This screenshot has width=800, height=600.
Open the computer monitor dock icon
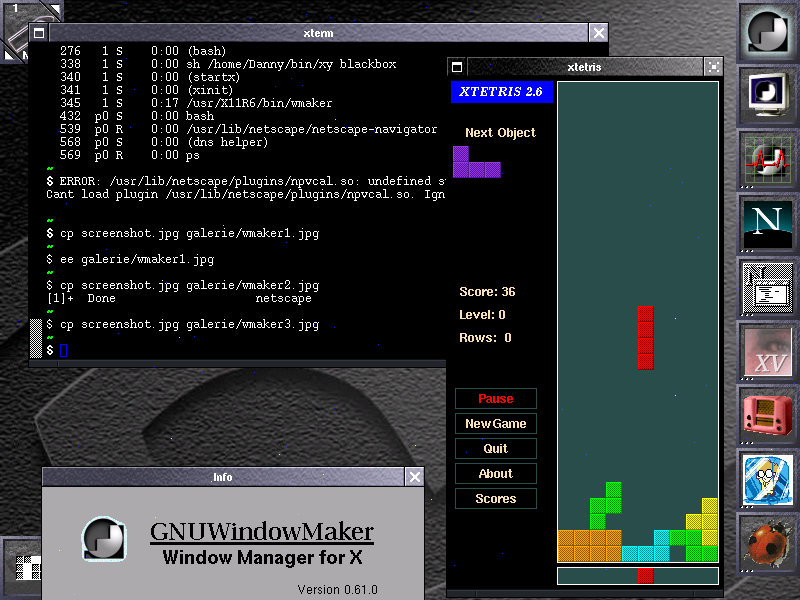[x=767, y=95]
